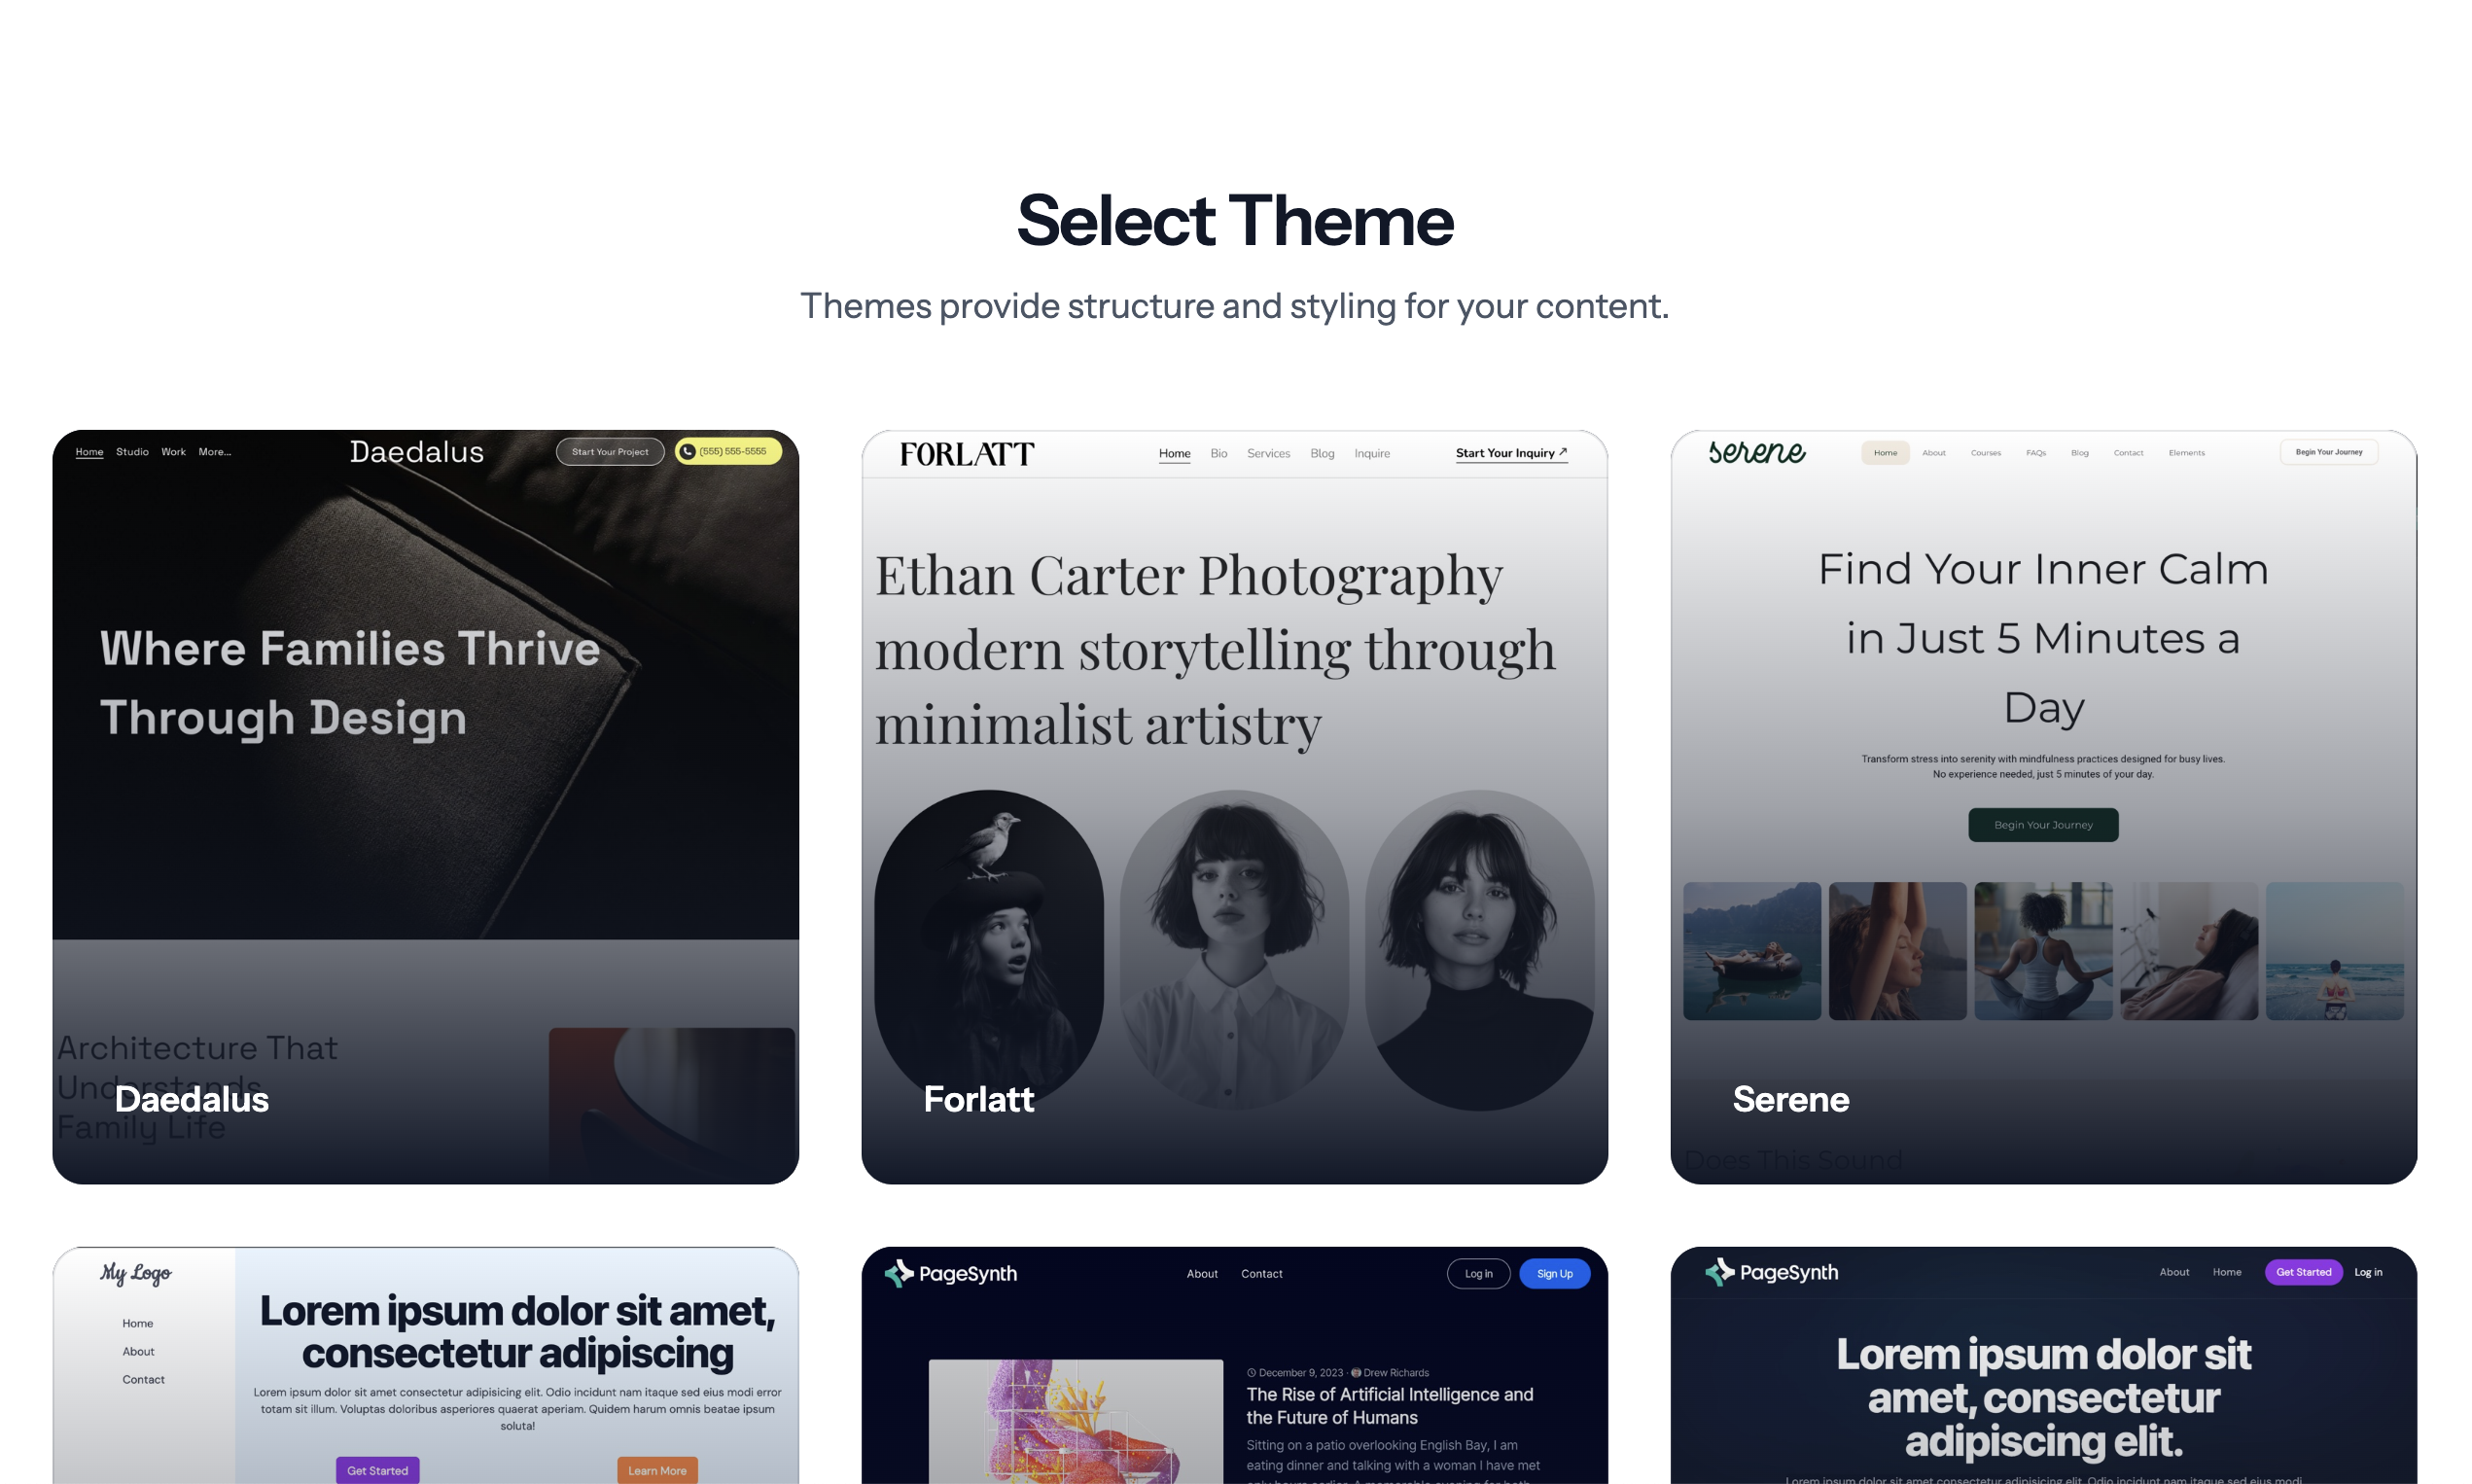Click the PageSynth logo beside Get Started
The width and height of the screenshot is (2472, 1484).
(x=1770, y=1272)
